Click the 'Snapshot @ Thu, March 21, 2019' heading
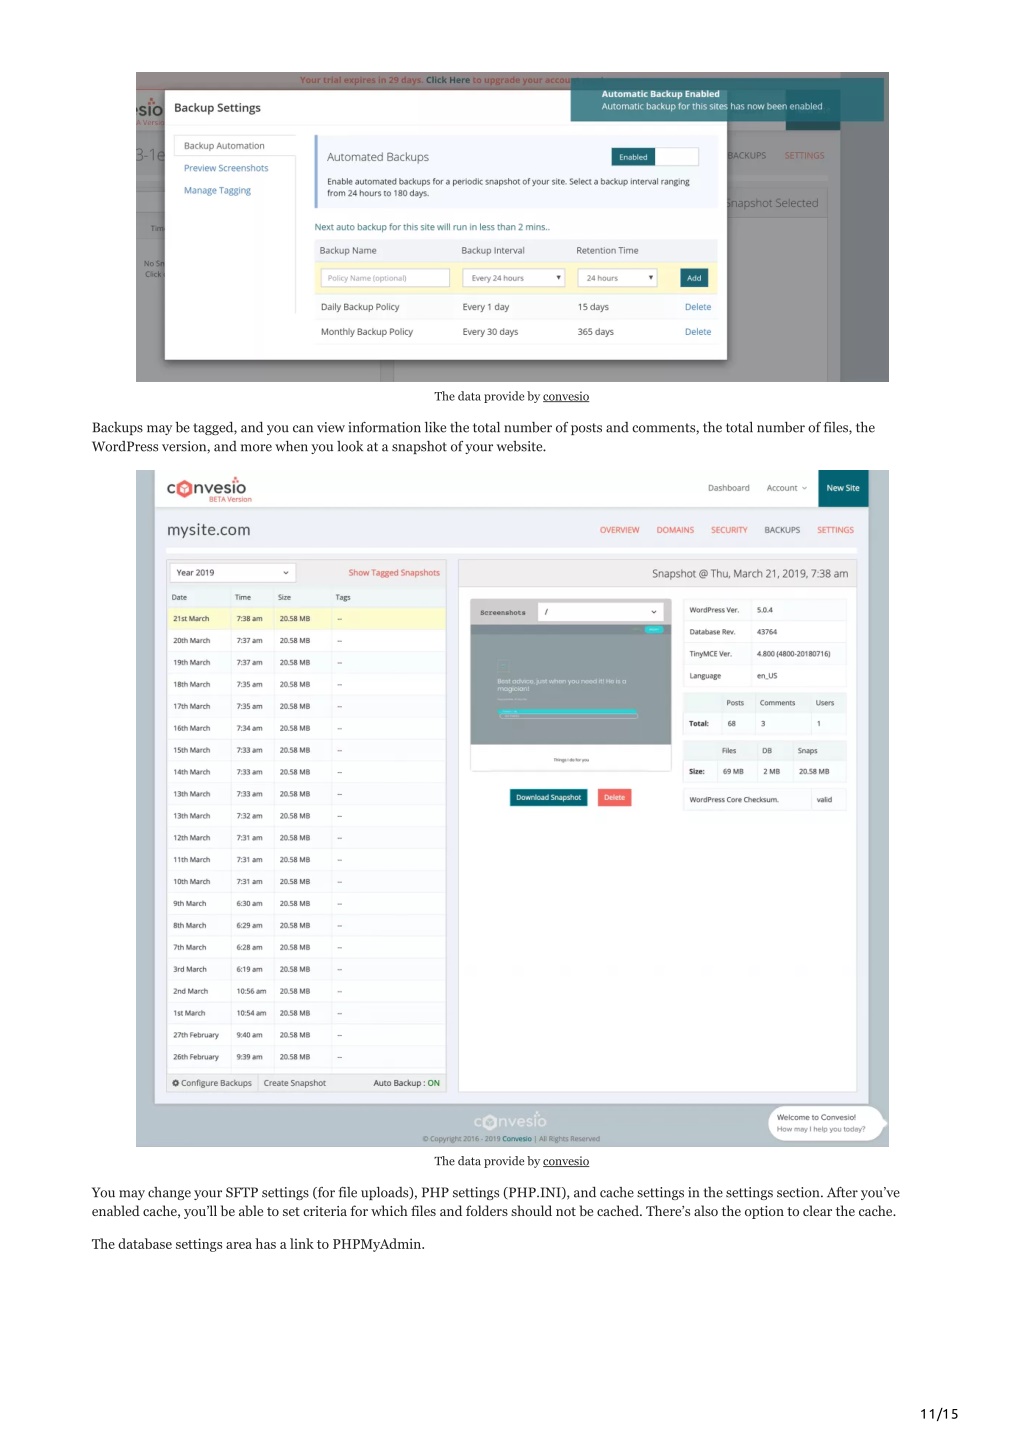 [x=750, y=574]
